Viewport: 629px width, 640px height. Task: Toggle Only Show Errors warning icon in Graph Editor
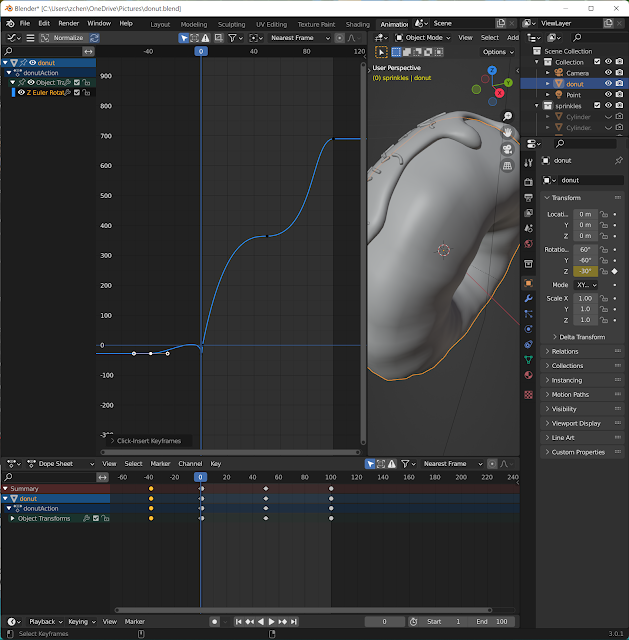(205, 38)
